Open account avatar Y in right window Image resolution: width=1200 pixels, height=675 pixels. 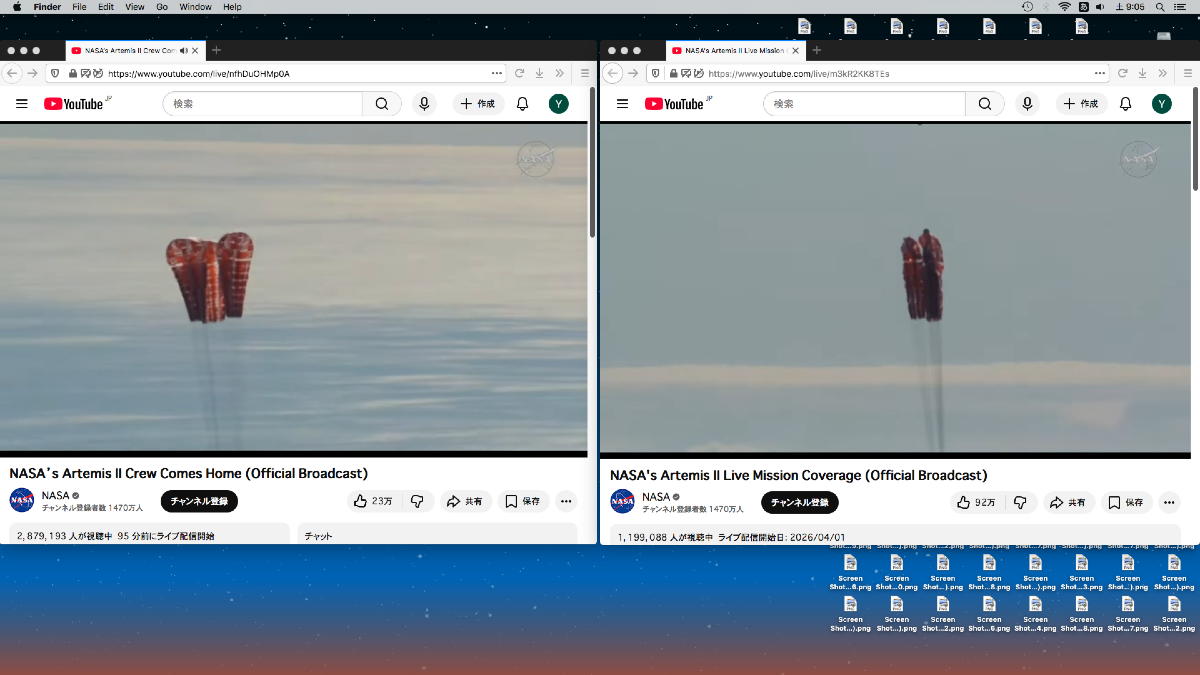click(1162, 104)
